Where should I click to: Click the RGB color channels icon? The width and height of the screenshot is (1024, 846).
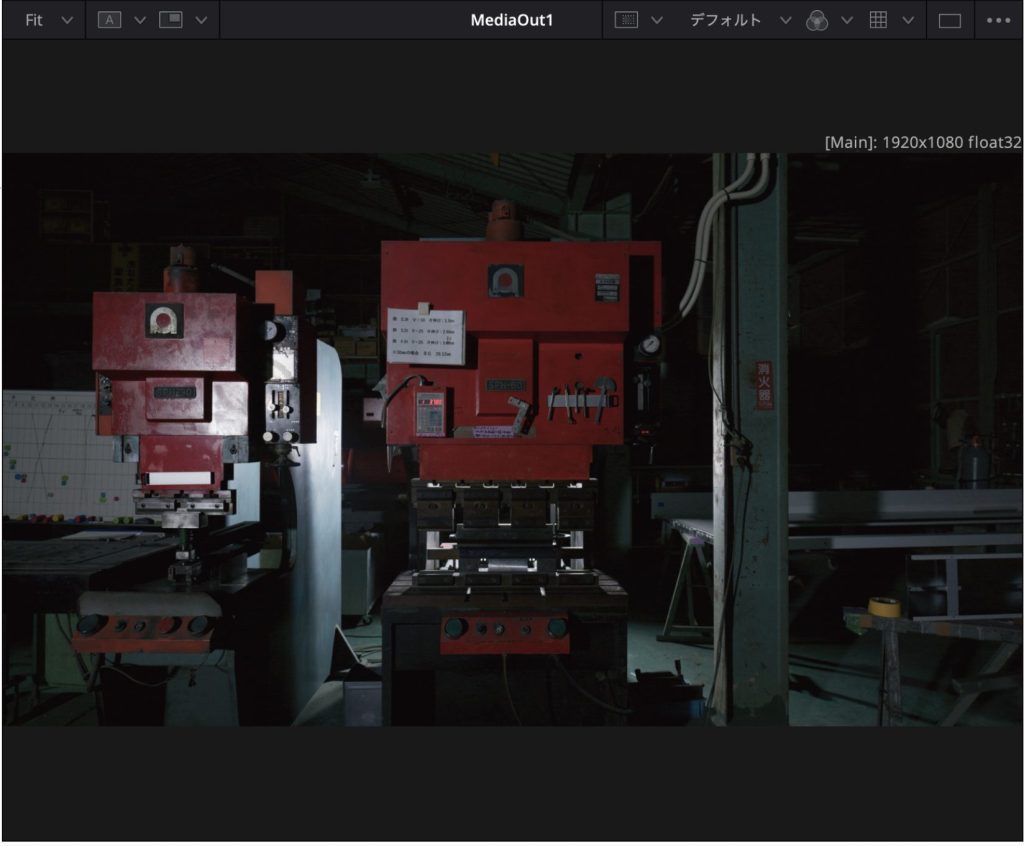click(817, 21)
